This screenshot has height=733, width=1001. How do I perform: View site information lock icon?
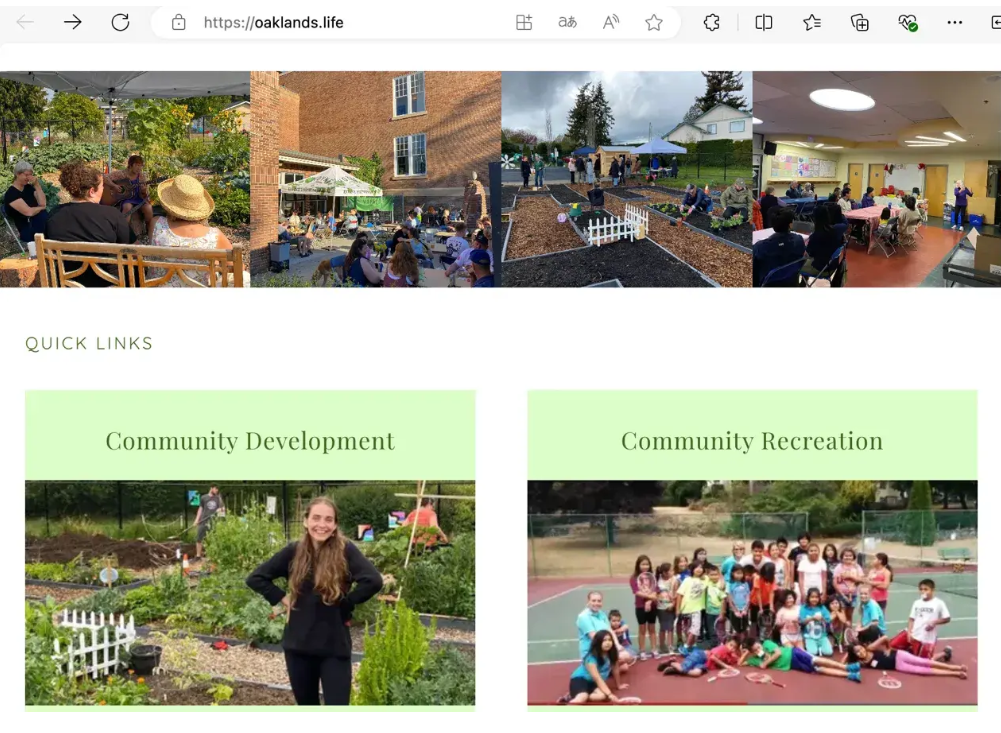tap(179, 22)
